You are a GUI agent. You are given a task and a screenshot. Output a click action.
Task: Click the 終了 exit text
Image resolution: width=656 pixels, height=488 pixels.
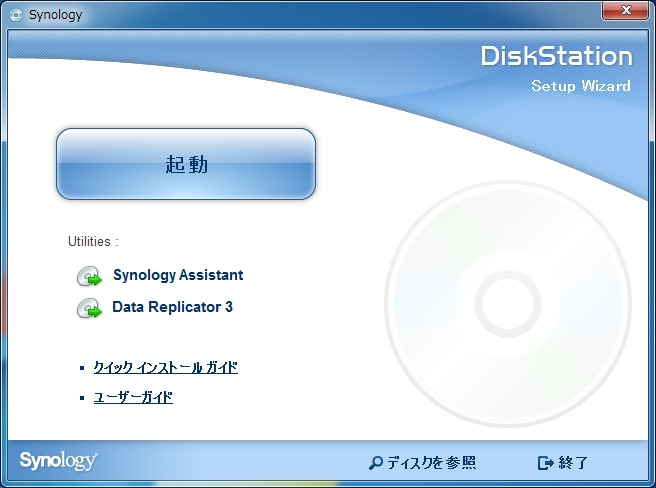573,463
